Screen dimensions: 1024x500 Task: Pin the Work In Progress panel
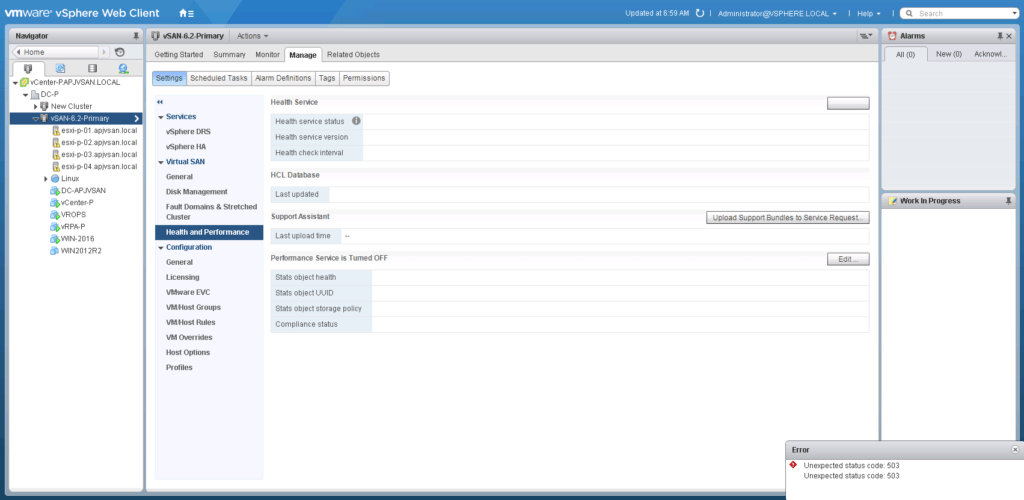point(1008,201)
